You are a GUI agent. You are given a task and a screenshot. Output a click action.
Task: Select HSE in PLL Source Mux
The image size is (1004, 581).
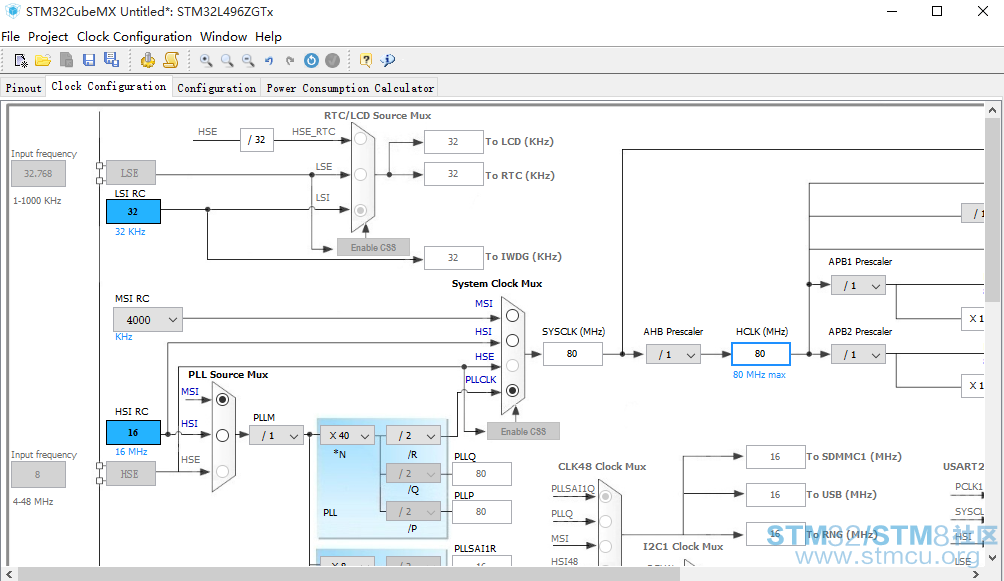(222, 471)
